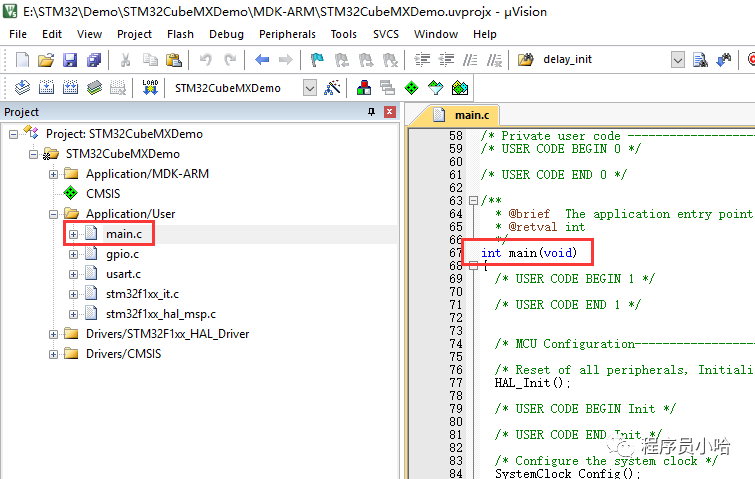Expand the Drivers/STM32F1xx_HAL_Driver folder

[54, 334]
